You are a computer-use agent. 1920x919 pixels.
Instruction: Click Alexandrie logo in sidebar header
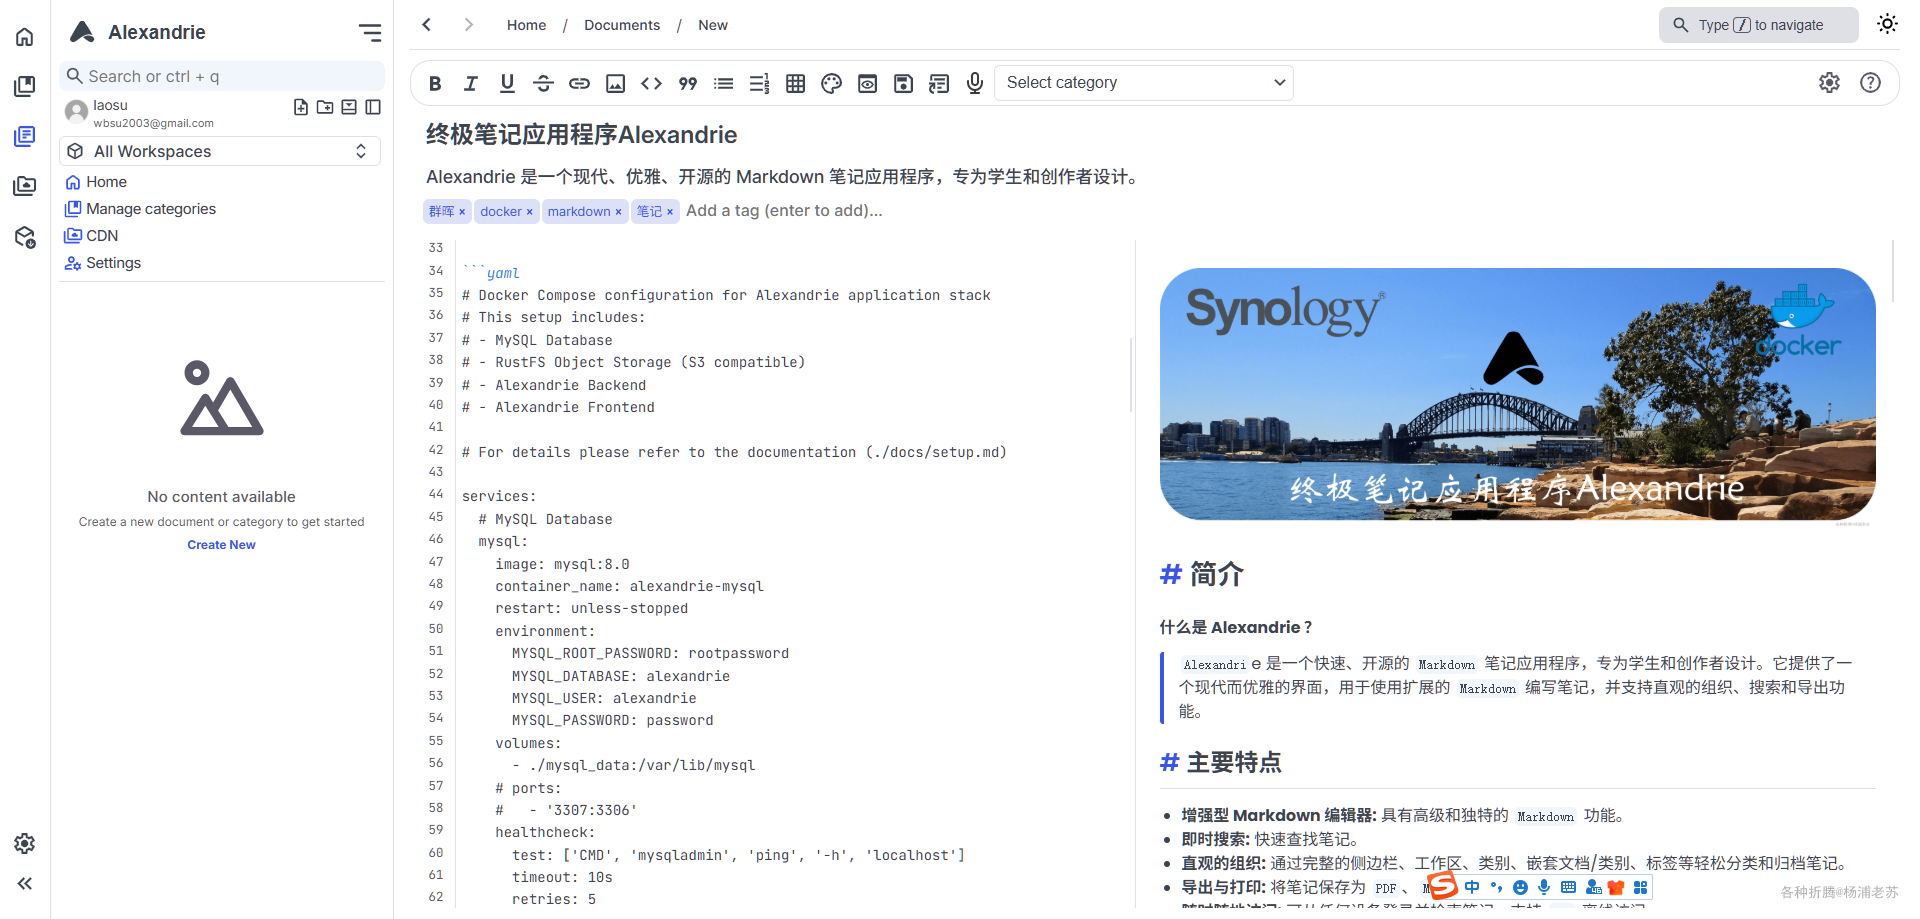tap(83, 33)
